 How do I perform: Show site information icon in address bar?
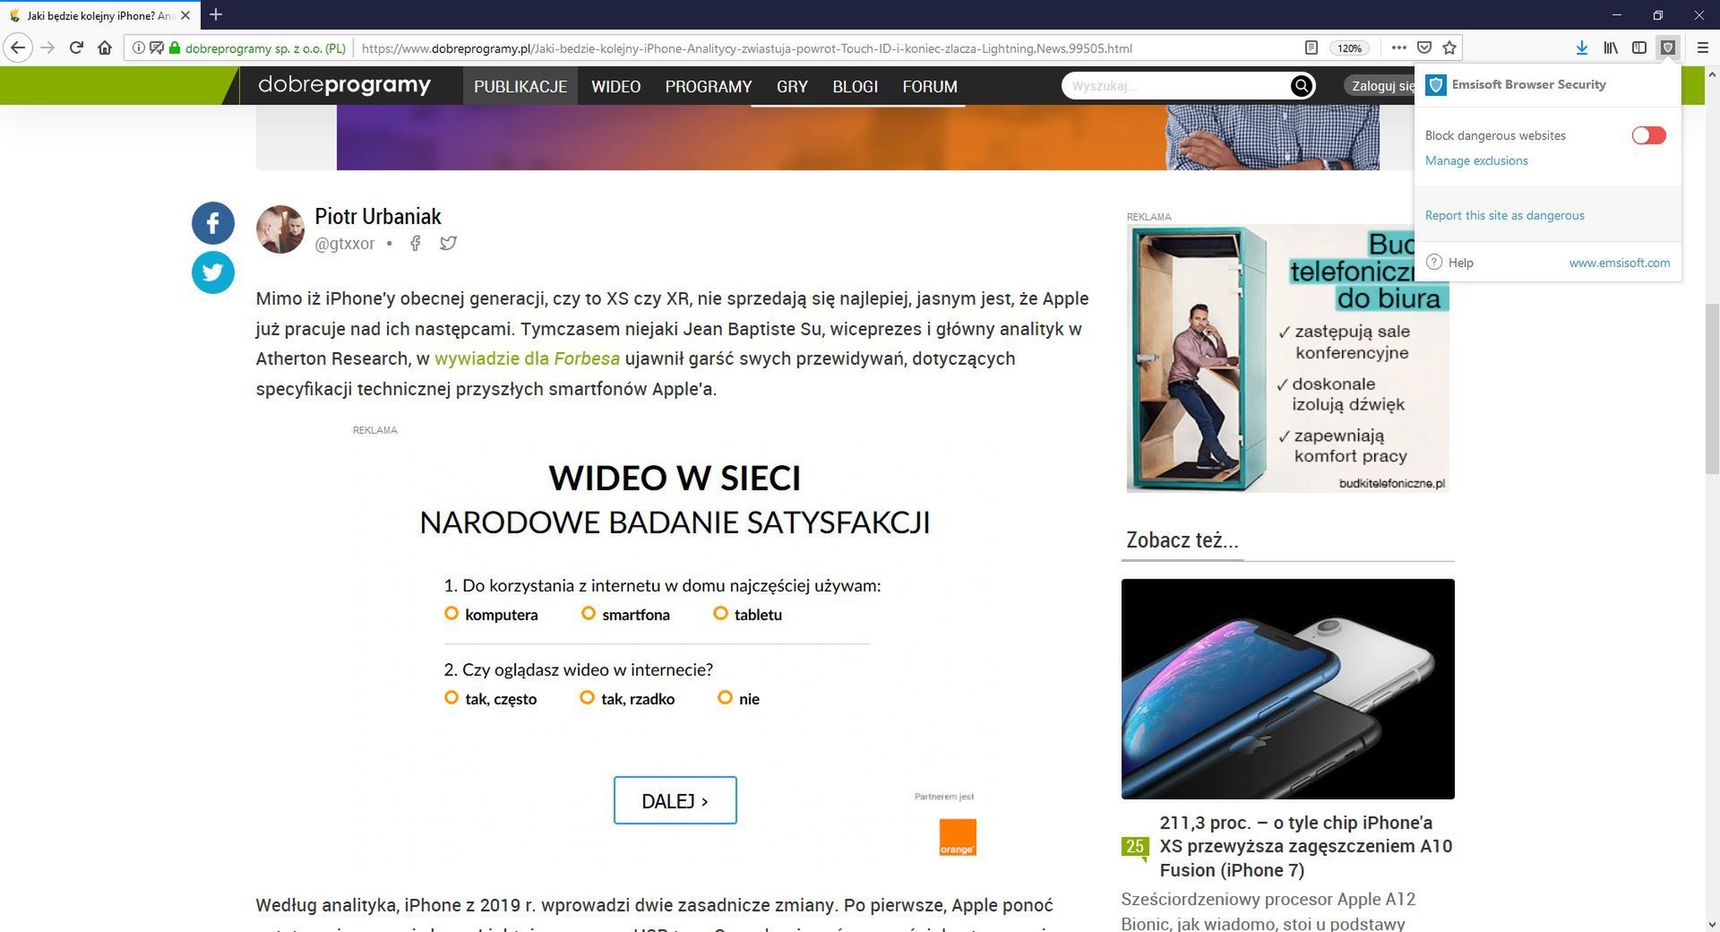pyautogui.click(x=138, y=47)
